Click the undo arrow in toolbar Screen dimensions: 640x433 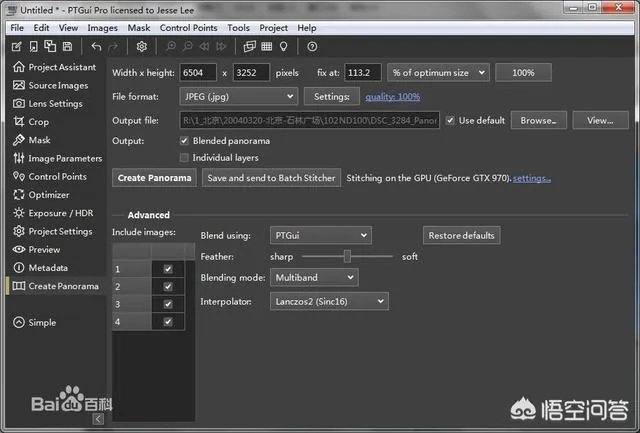pos(96,46)
